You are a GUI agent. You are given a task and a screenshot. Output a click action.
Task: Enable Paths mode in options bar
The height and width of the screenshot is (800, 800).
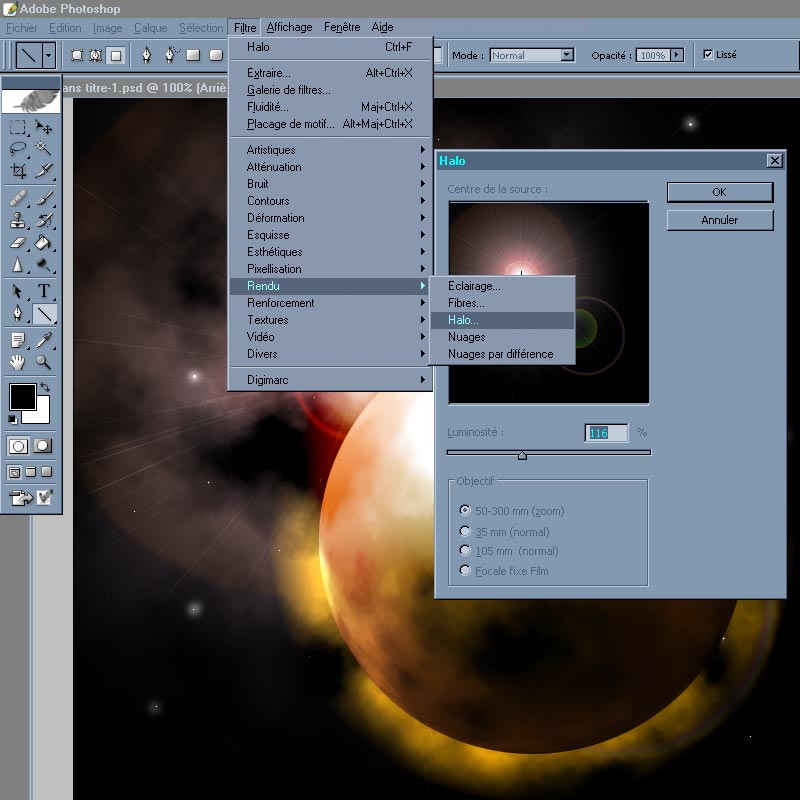(96, 55)
